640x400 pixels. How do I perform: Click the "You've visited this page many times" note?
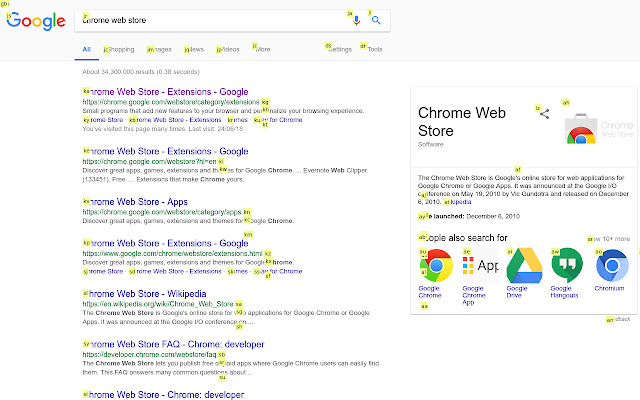(x=162, y=129)
